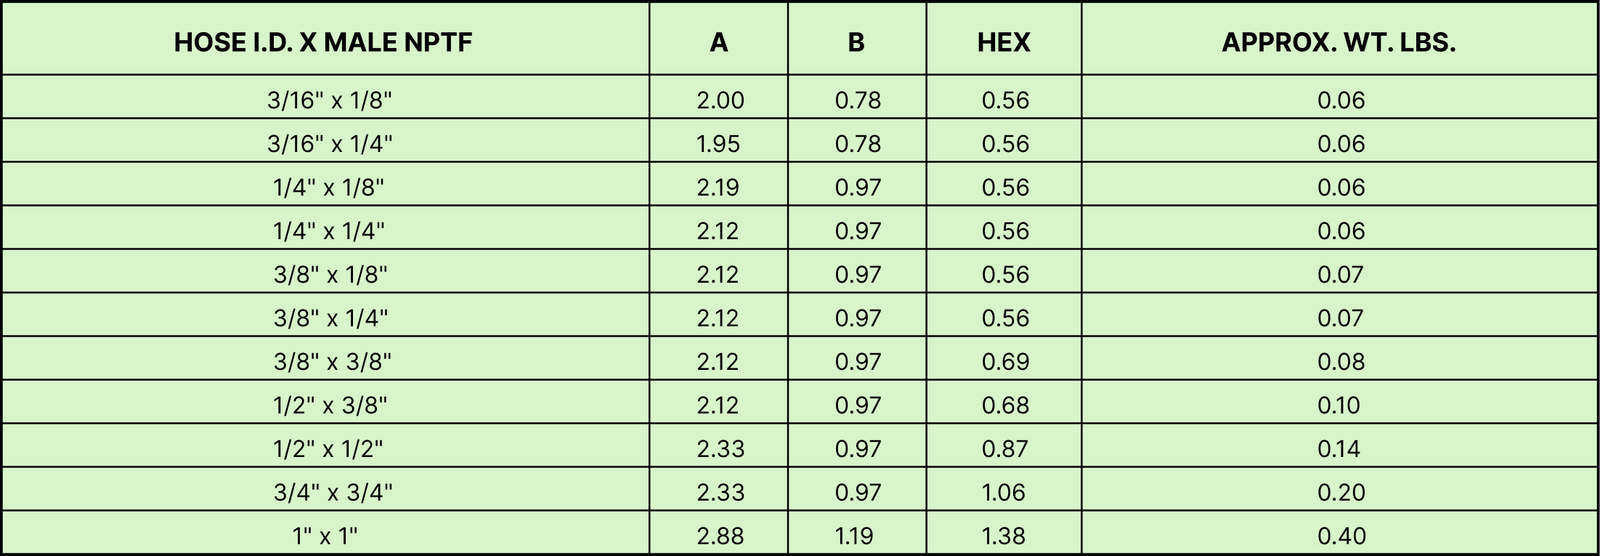Click the HOSE I.D. X MALE NPTF header
Screen dimensions: 1600x556
point(323,42)
